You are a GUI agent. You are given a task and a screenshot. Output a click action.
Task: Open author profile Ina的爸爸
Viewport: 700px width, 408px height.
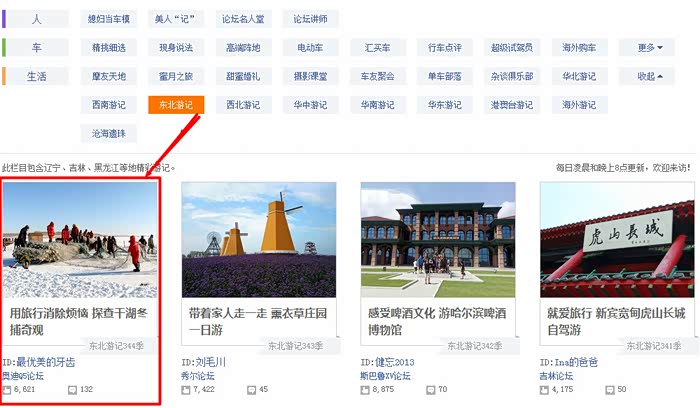click(x=576, y=362)
